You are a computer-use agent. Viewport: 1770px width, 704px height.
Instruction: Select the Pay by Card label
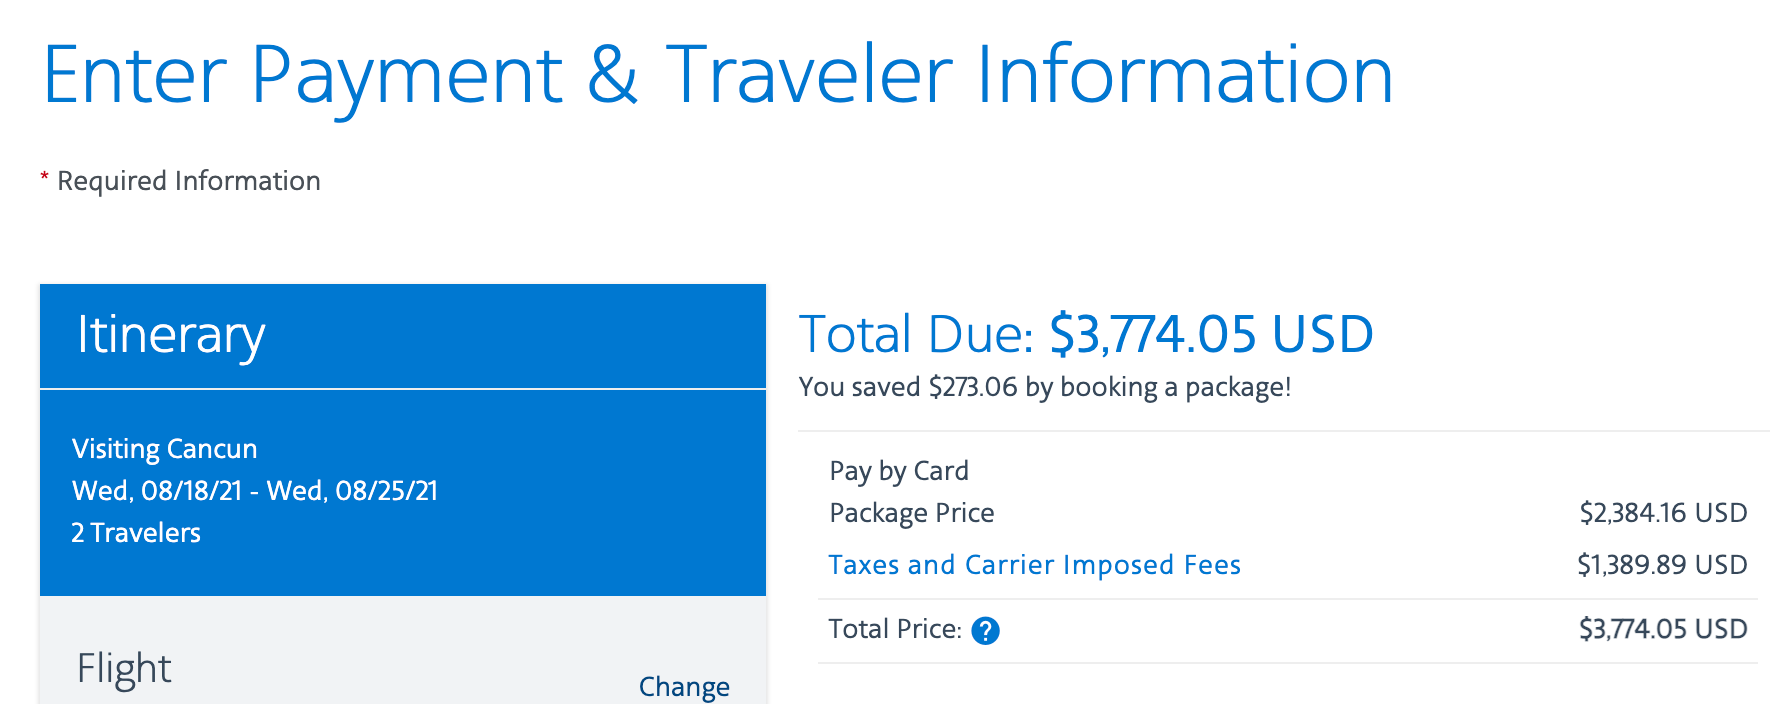pyautogui.click(x=899, y=470)
